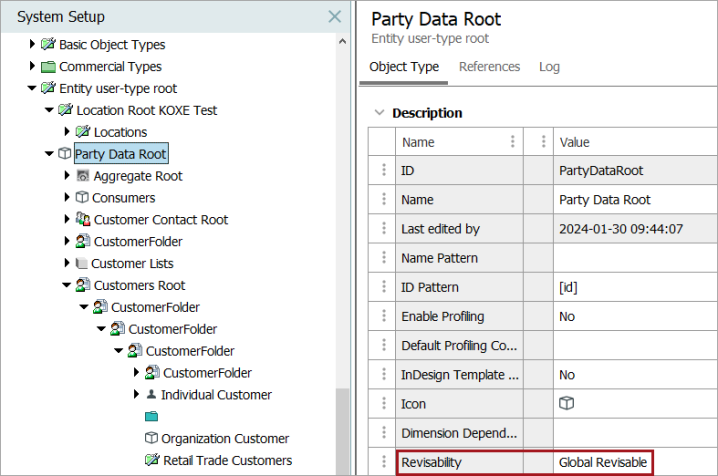Screen dimensions: 718x476
Task: Click the green Commercial Types folder icon
Action: pyautogui.click(x=48, y=67)
